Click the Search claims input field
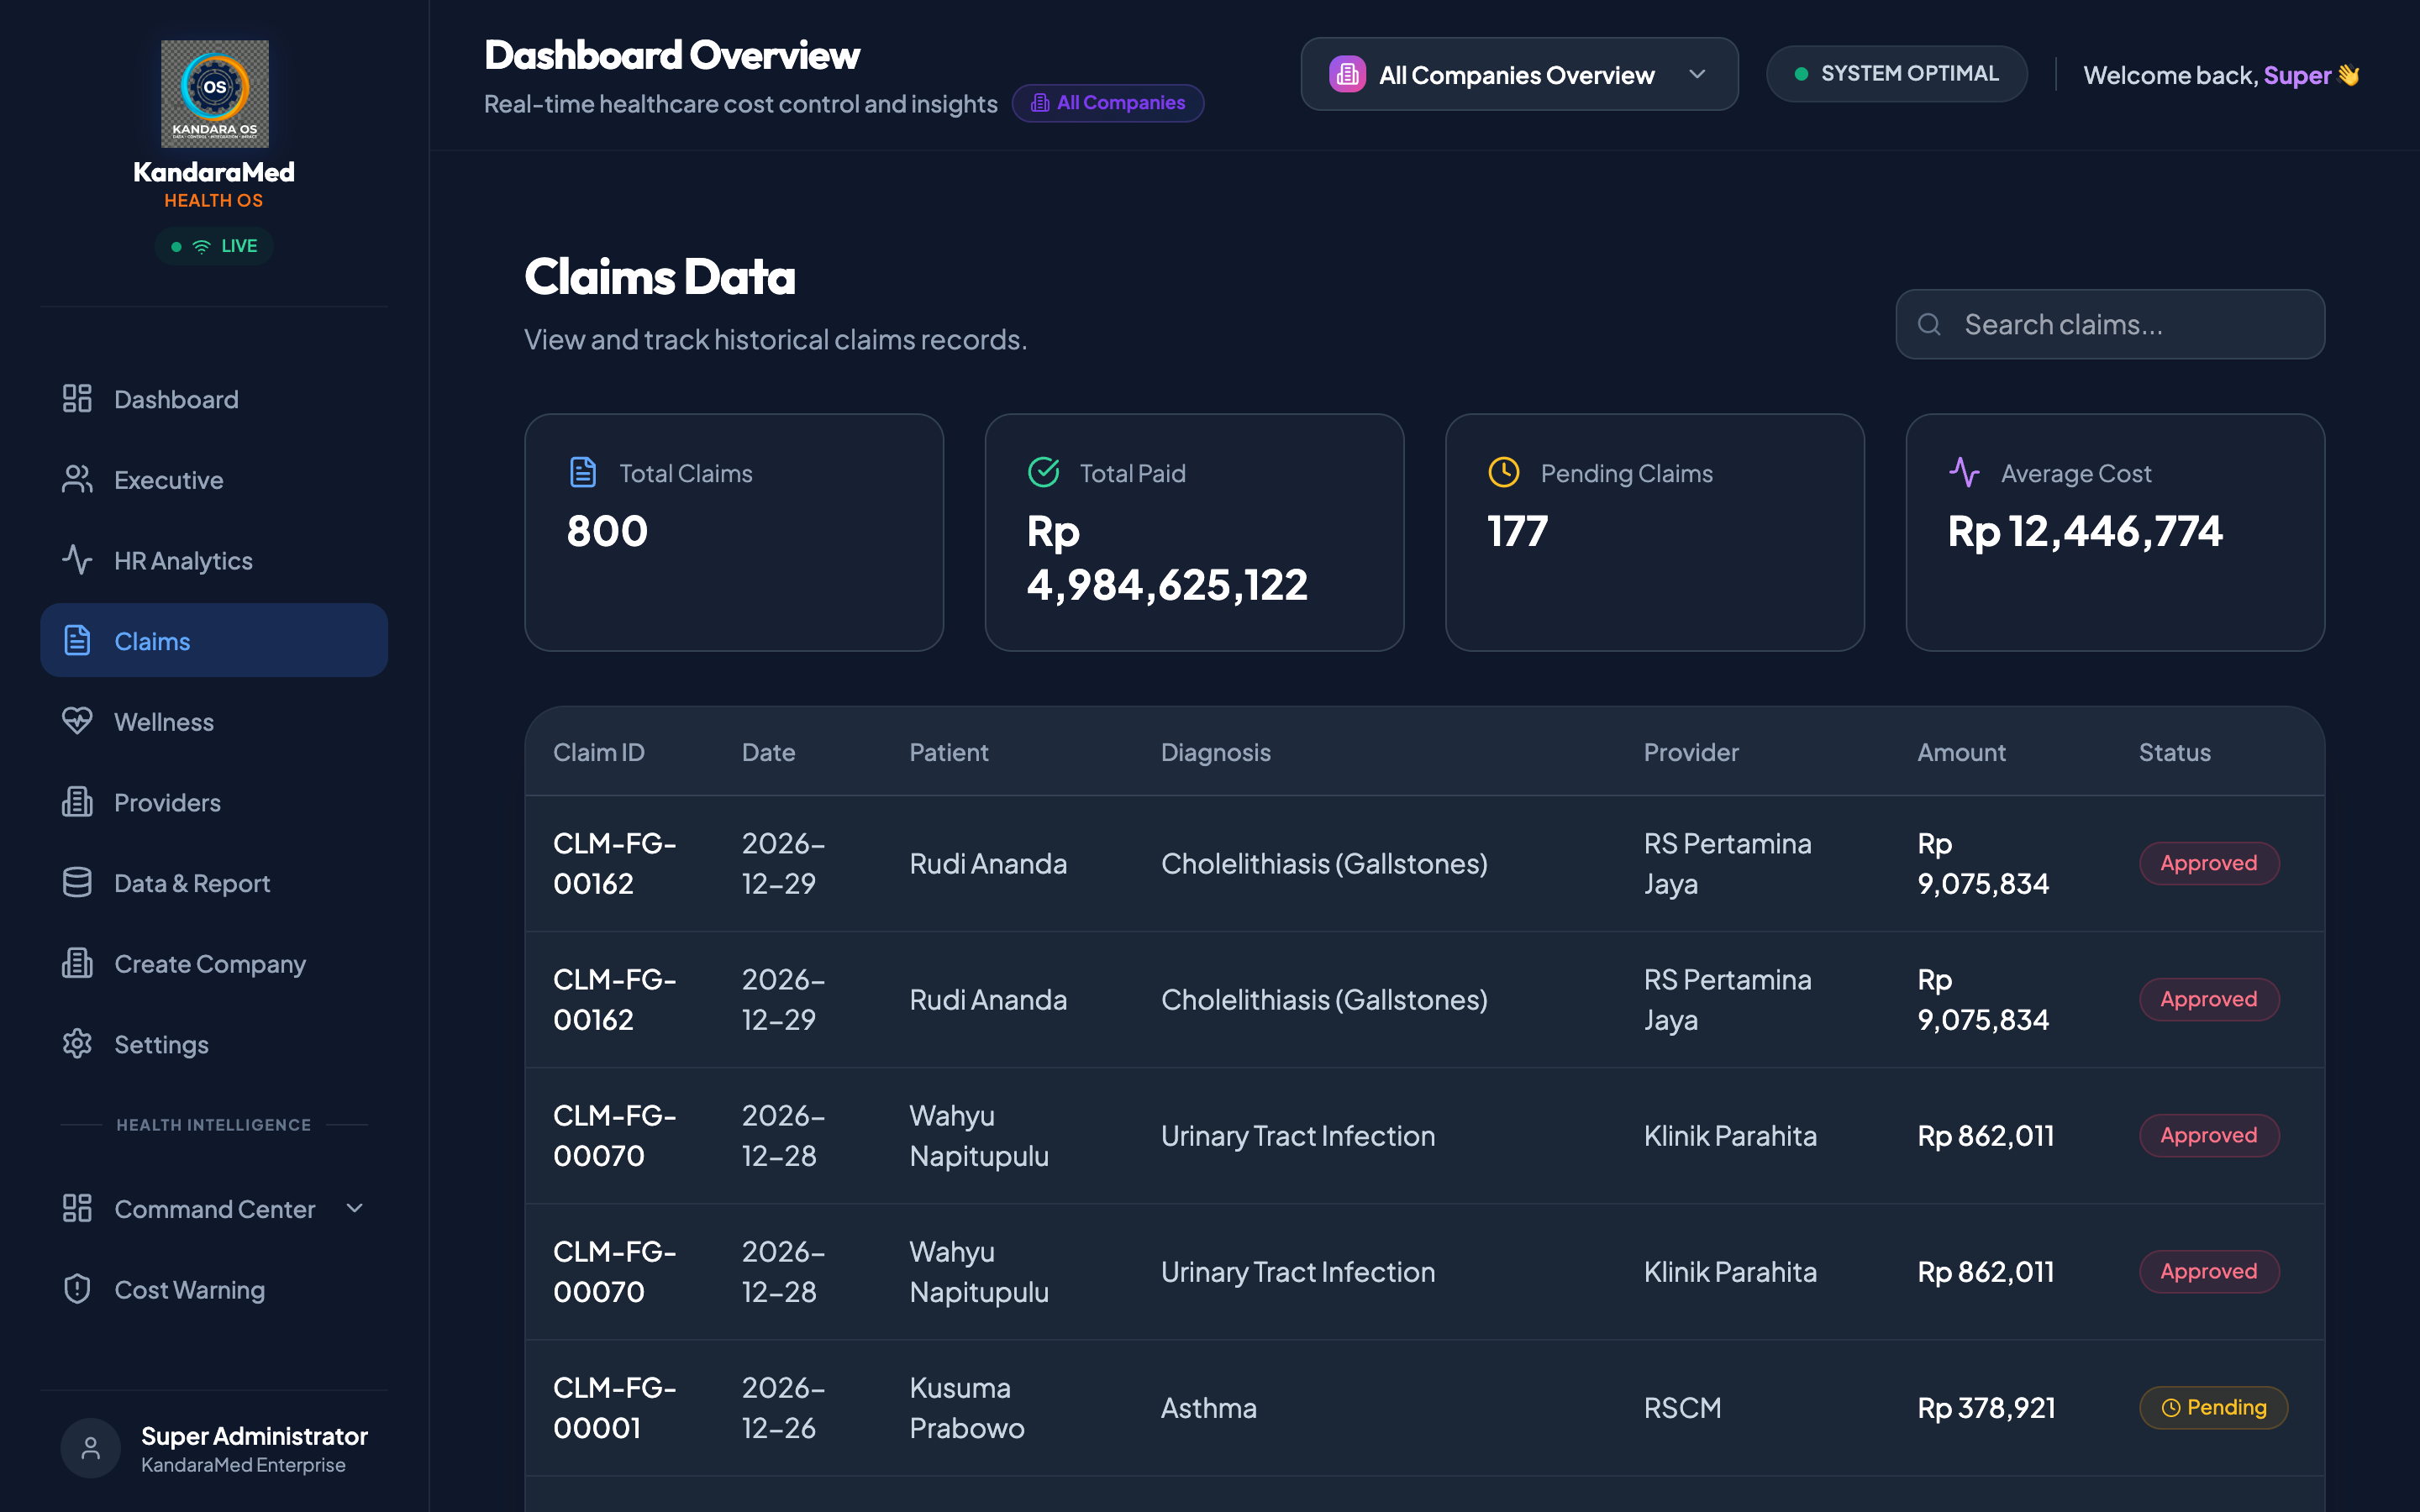Image resolution: width=2420 pixels, height=1512 pixels. coord(2110,324)
